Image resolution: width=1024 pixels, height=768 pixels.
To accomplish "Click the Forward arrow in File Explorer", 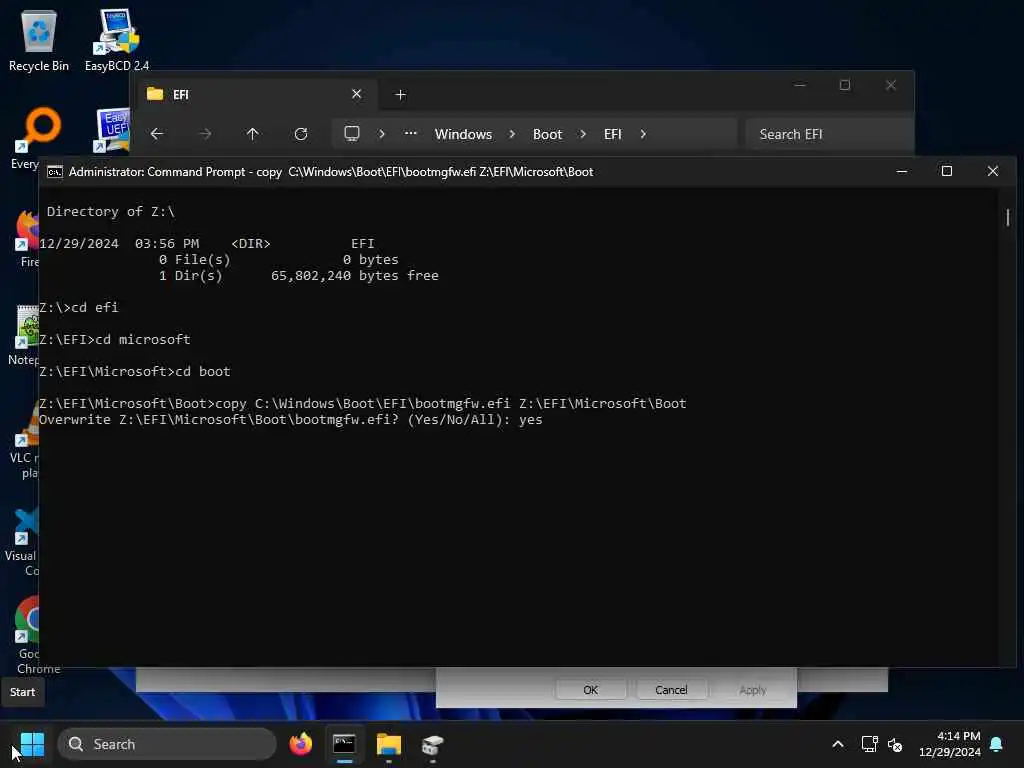I will 205,134.
